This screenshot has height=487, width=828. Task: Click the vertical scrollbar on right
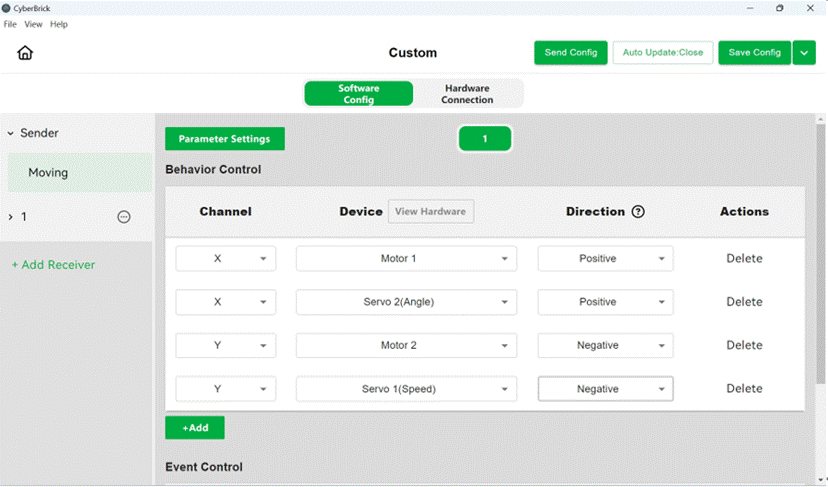click(820, 254)
